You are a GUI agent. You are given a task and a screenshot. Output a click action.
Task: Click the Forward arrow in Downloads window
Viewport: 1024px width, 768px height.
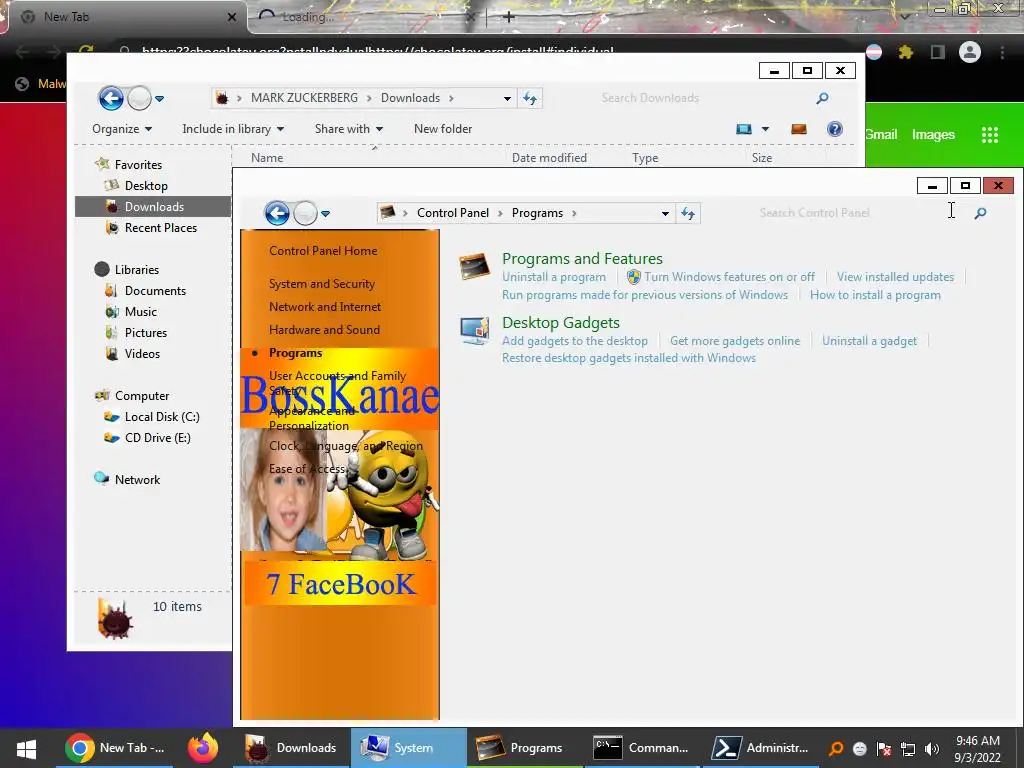139,99
